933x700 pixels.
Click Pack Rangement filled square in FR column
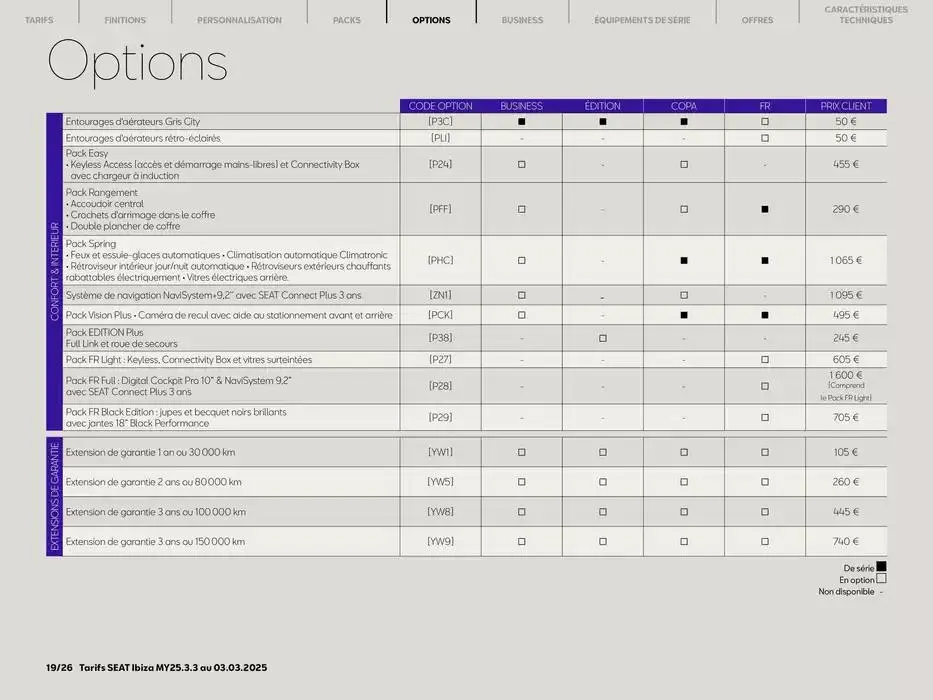pos(765,209)
